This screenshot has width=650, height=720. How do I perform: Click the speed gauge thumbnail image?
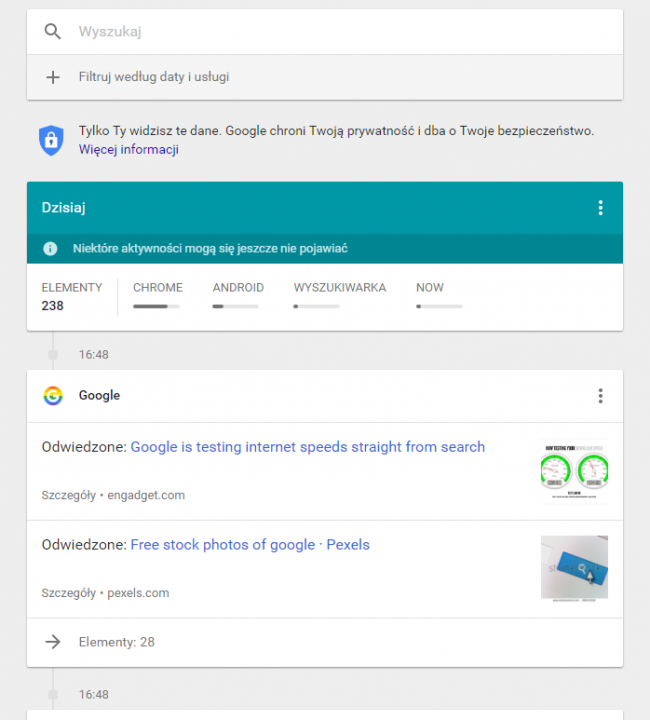(574, 472)
